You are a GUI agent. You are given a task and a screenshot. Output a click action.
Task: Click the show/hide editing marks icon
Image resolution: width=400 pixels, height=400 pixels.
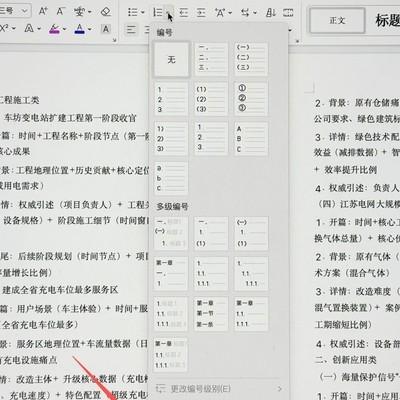288,13
